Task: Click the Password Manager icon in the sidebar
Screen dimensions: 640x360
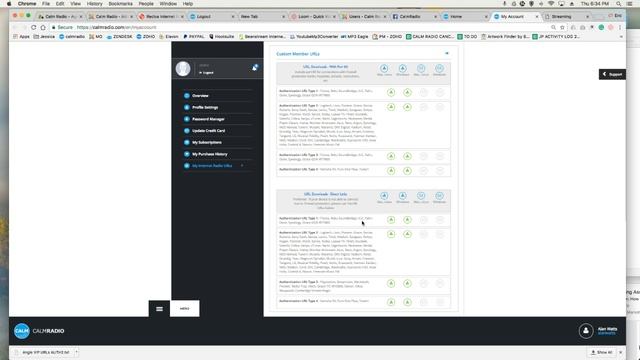Action: click(x=187, y=119)
